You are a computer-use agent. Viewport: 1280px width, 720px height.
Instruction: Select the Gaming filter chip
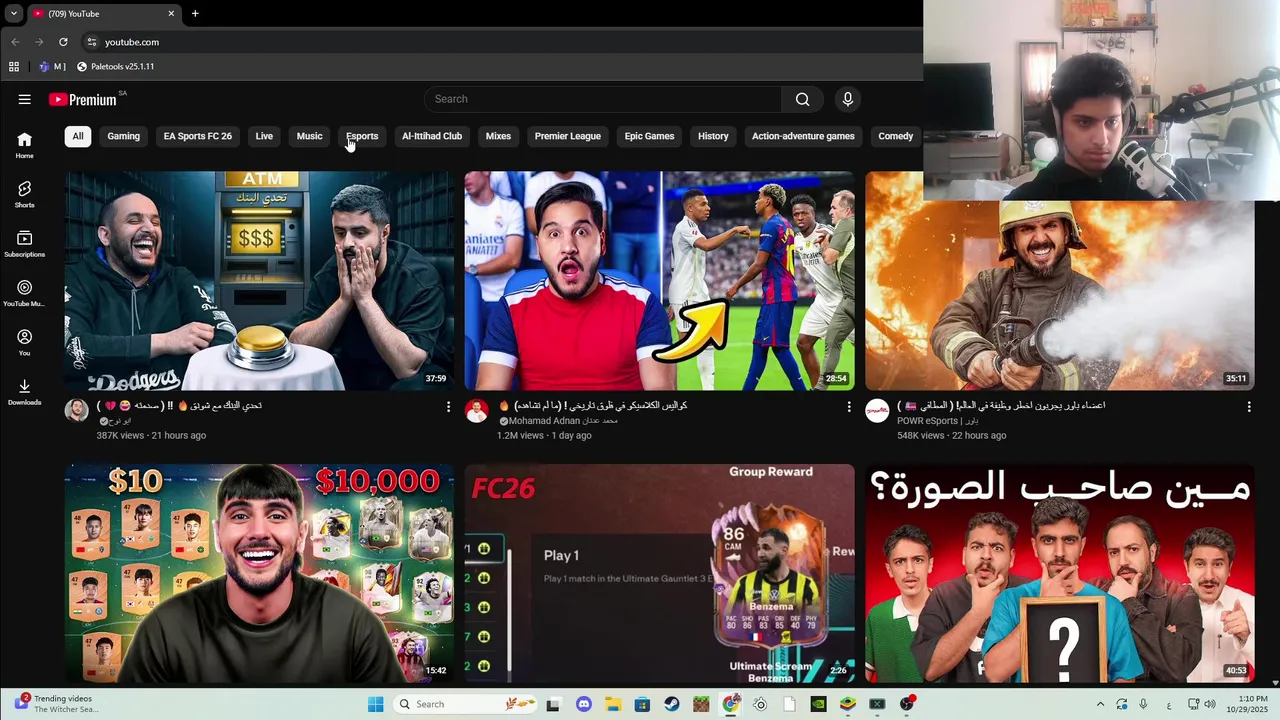(x=124, y=136)
